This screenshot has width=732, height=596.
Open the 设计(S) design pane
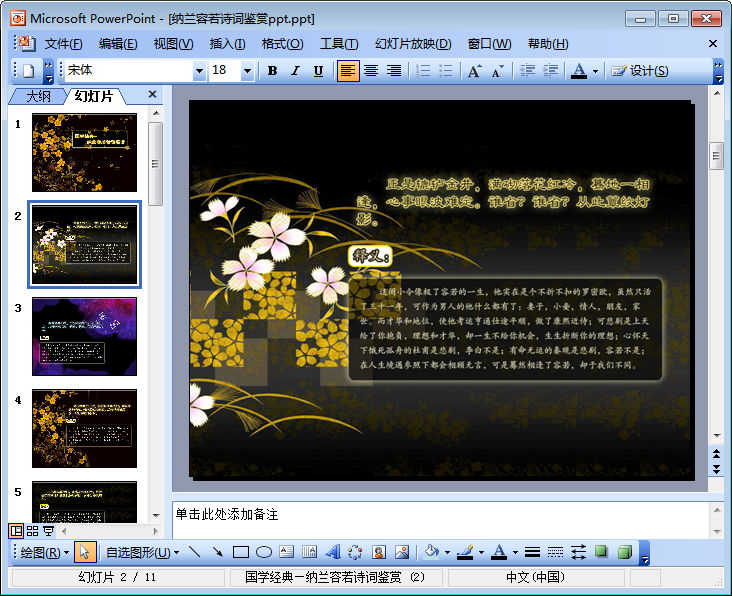coord(640,71)
